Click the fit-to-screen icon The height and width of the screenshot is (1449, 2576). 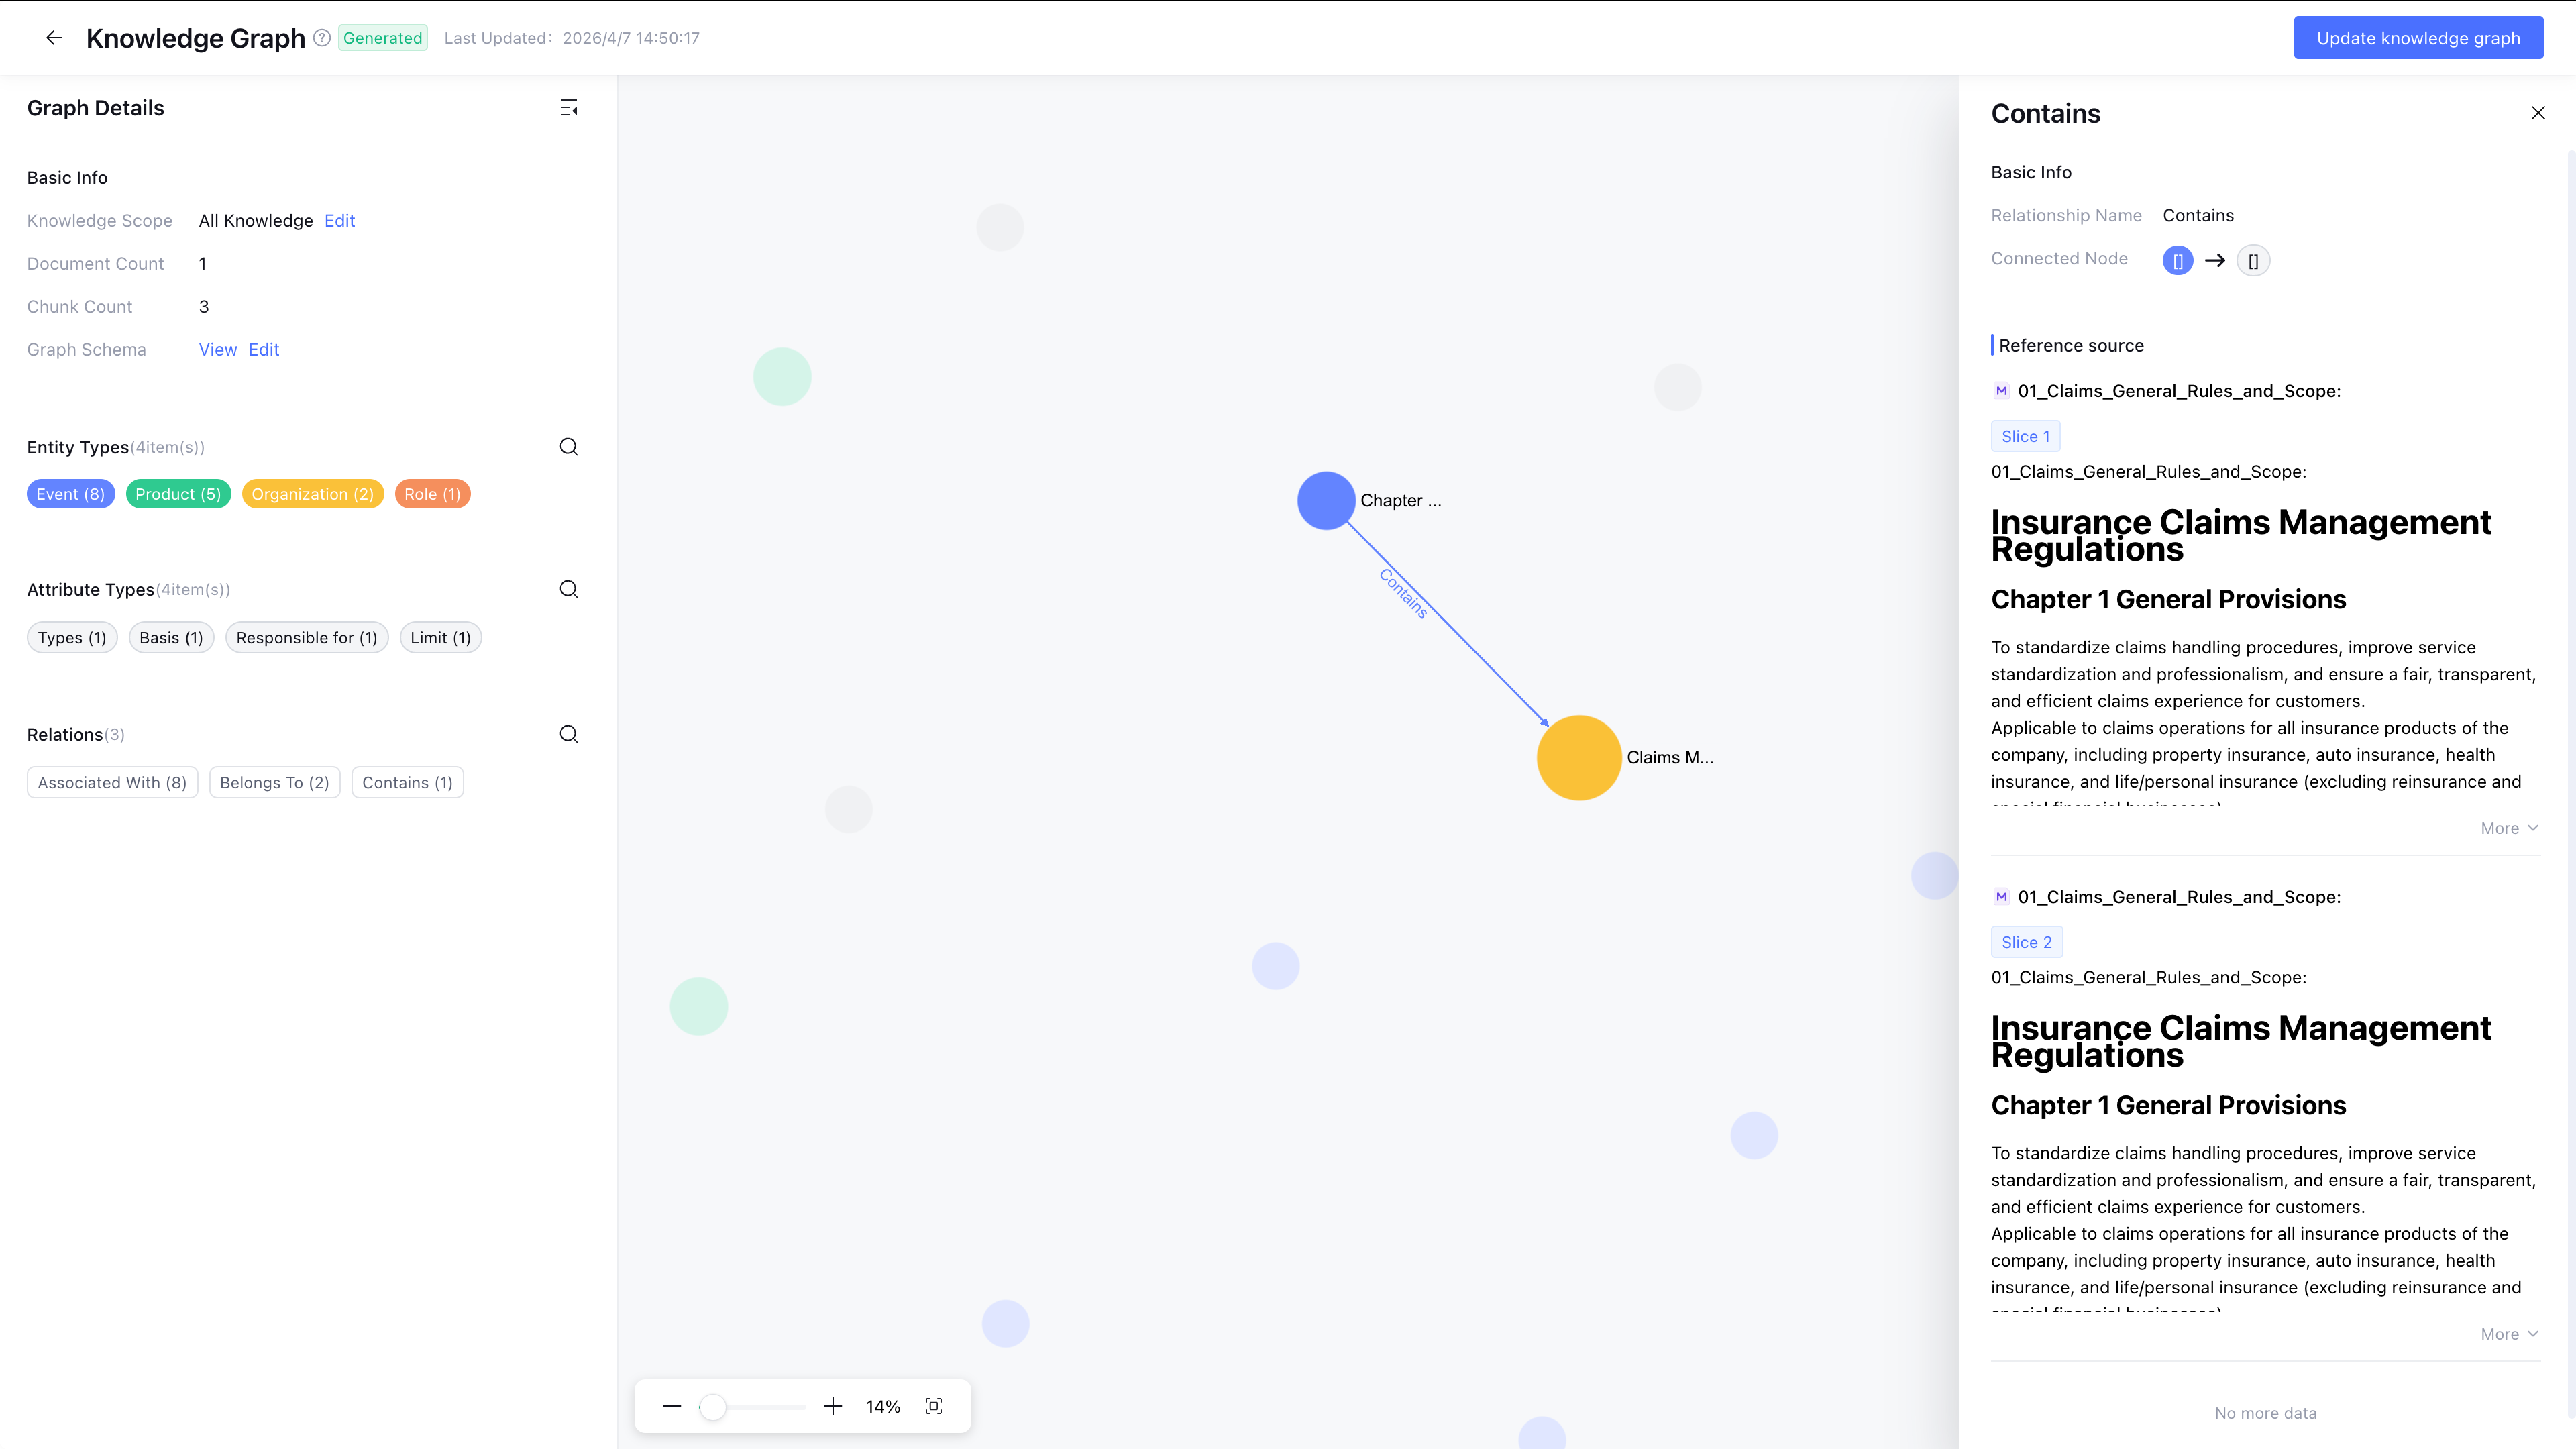point(934,1406)
